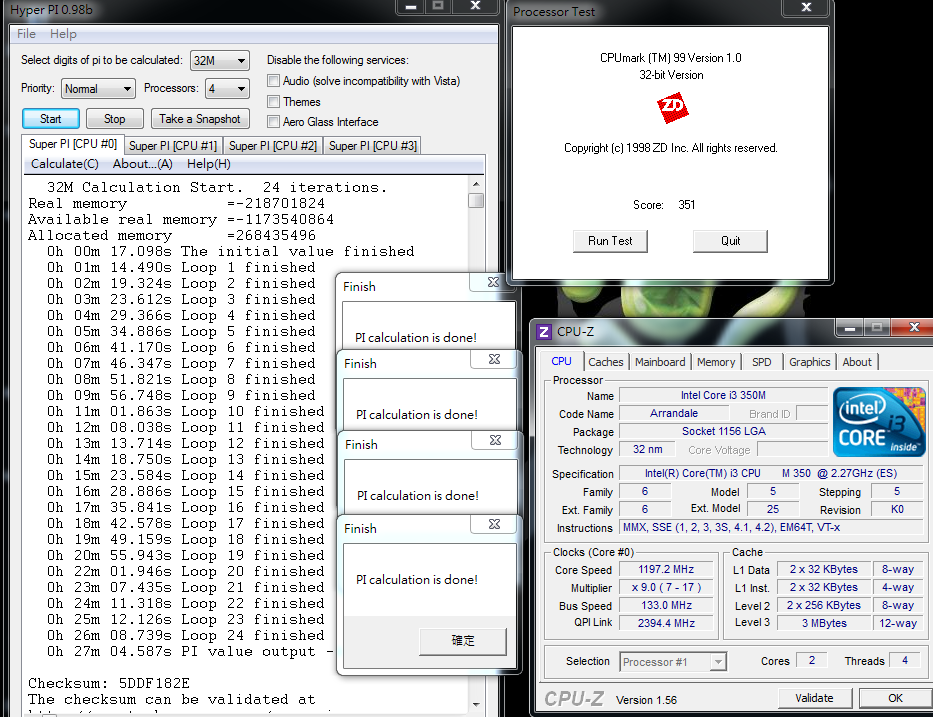Open the Help menu in Hyper PI
933x717 pixels.
63,34
